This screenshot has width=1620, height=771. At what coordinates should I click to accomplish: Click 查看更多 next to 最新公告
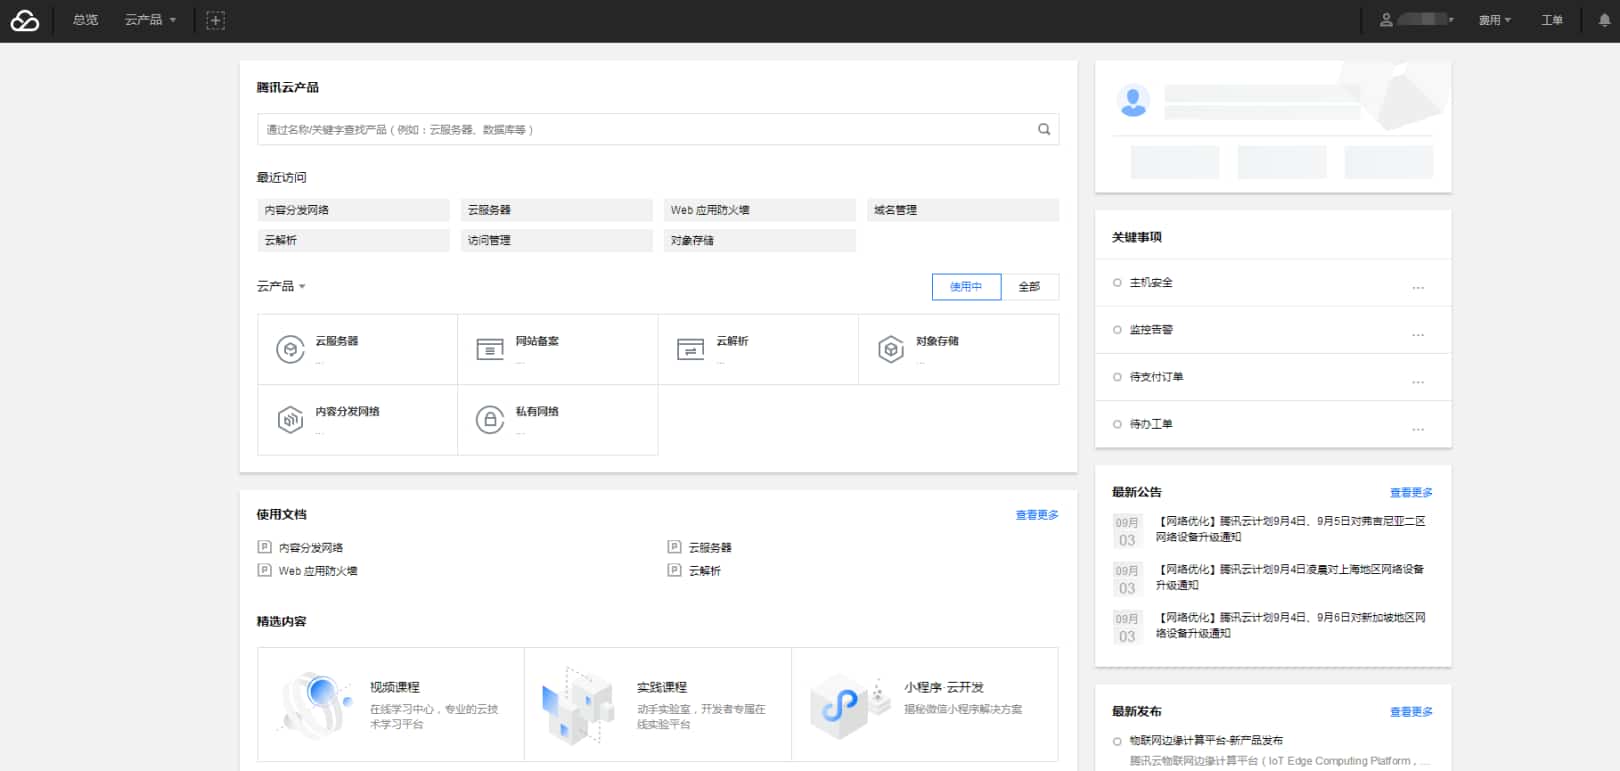pos(1410,493)
